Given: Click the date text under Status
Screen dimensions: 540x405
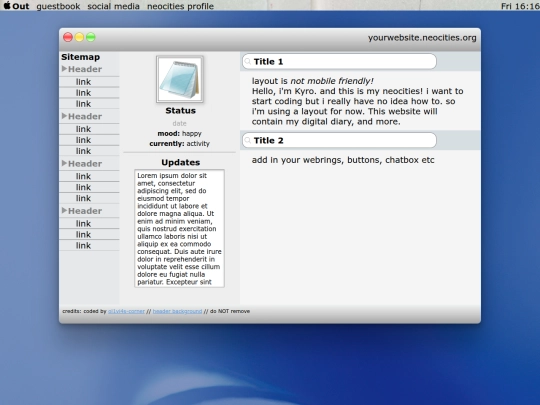Looking at the screenshot, I should pyautogui.click(x=179, y=123).
